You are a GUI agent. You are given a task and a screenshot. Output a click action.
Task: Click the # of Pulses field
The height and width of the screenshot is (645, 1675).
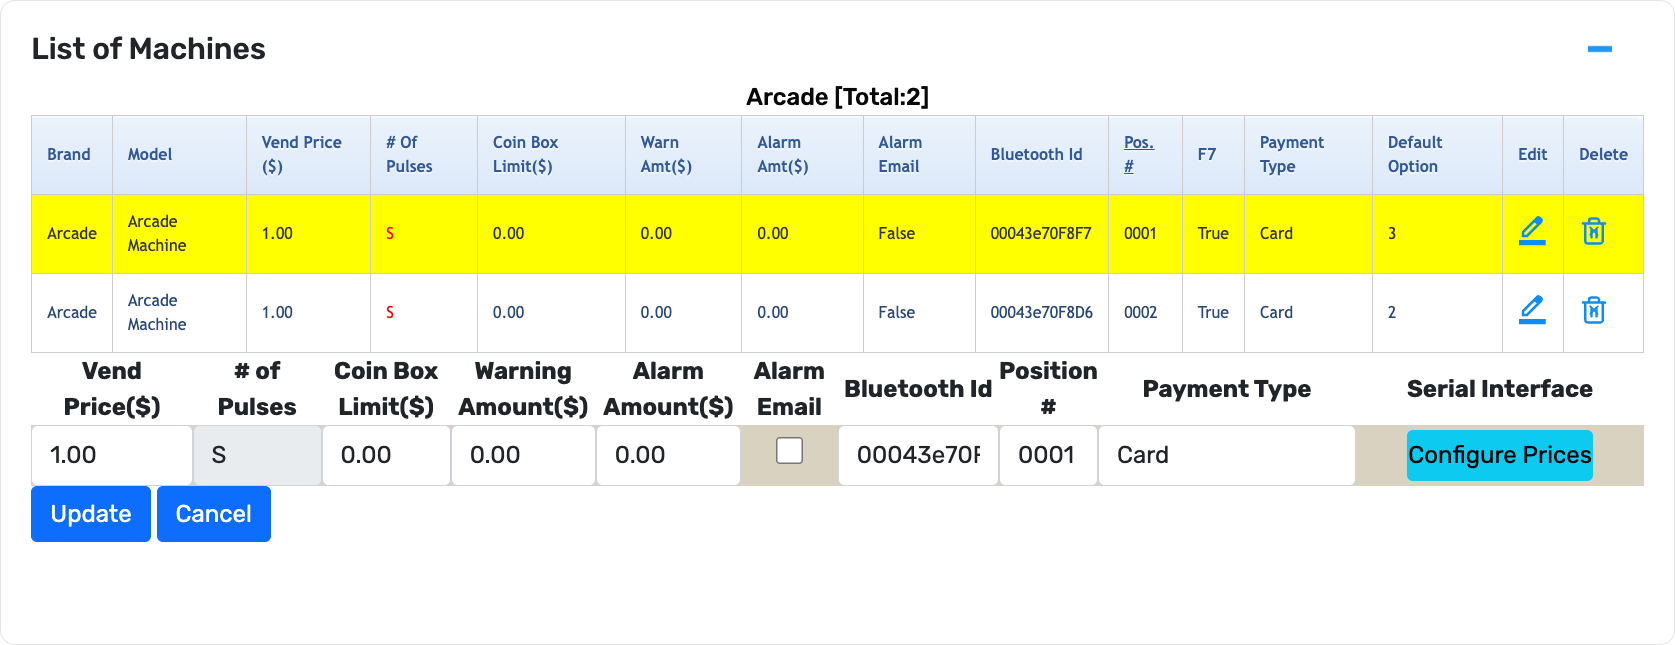click(x=257, y=455)
